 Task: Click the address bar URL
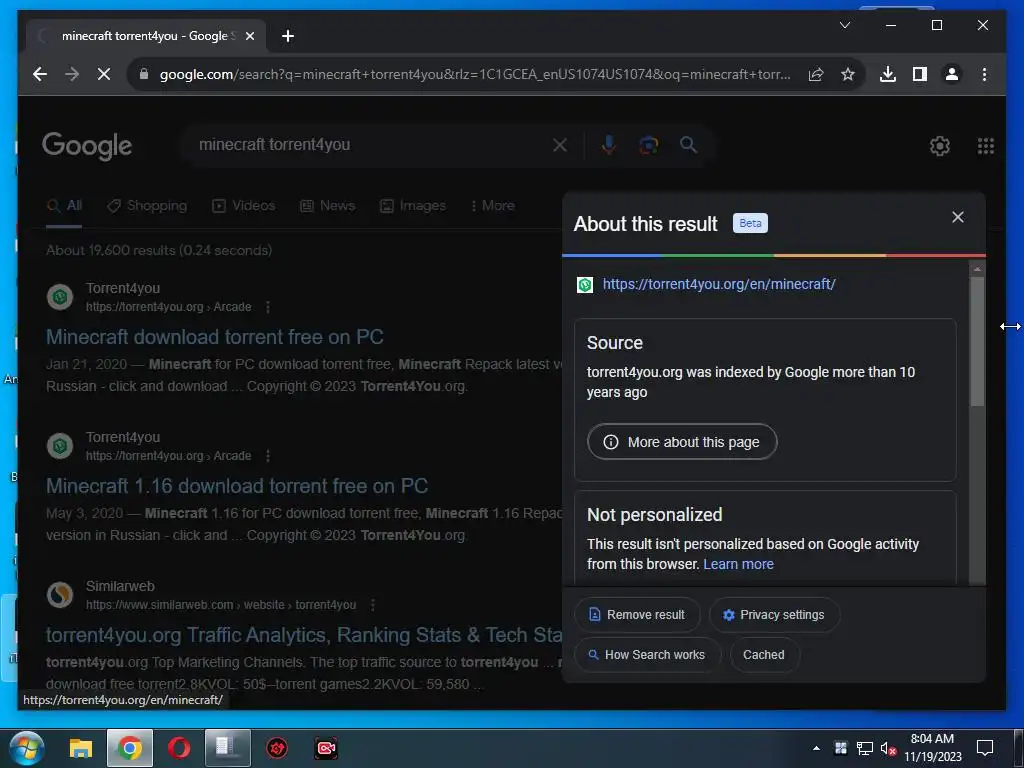click(x=475, y=74)
